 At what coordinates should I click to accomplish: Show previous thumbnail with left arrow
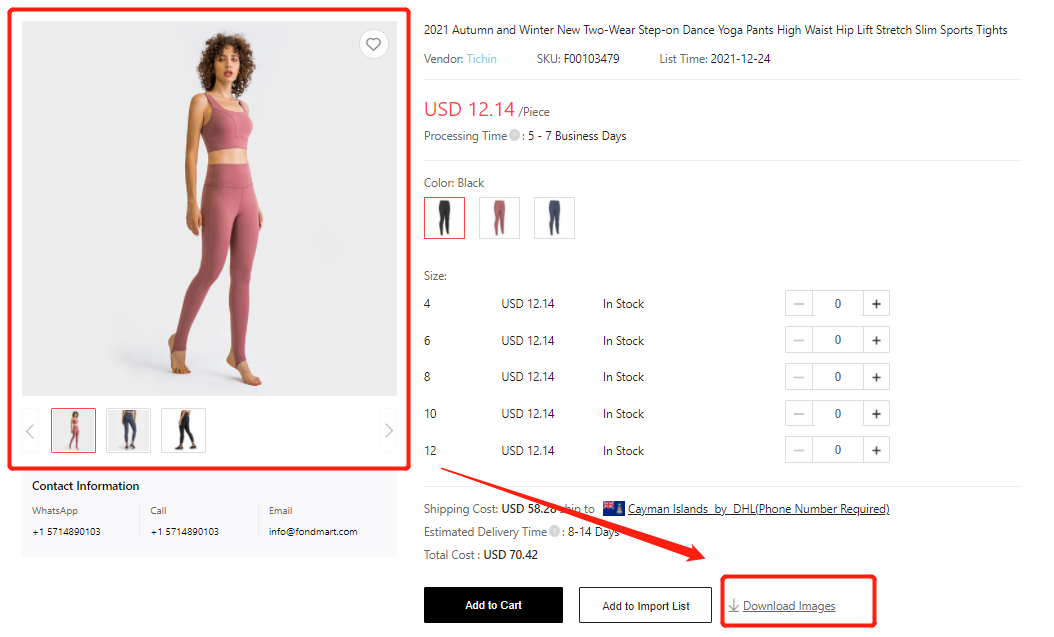coord(30,431)
